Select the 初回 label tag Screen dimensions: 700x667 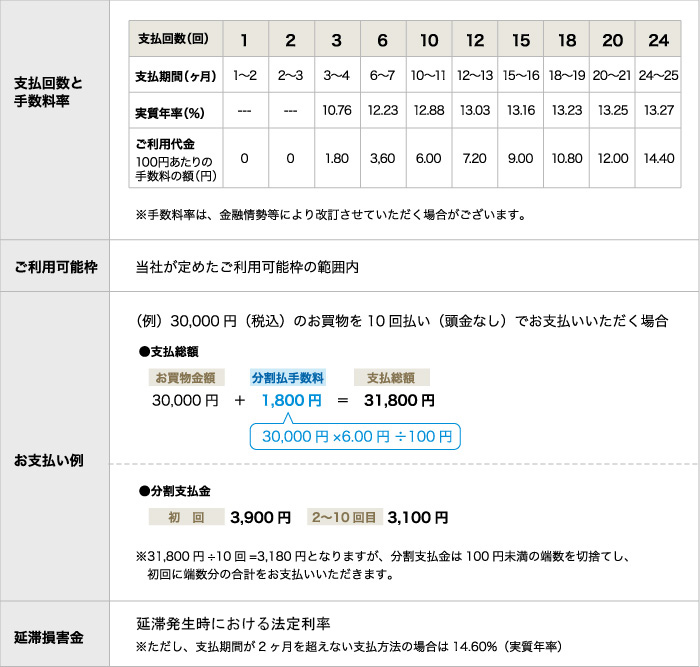[186, 518]
